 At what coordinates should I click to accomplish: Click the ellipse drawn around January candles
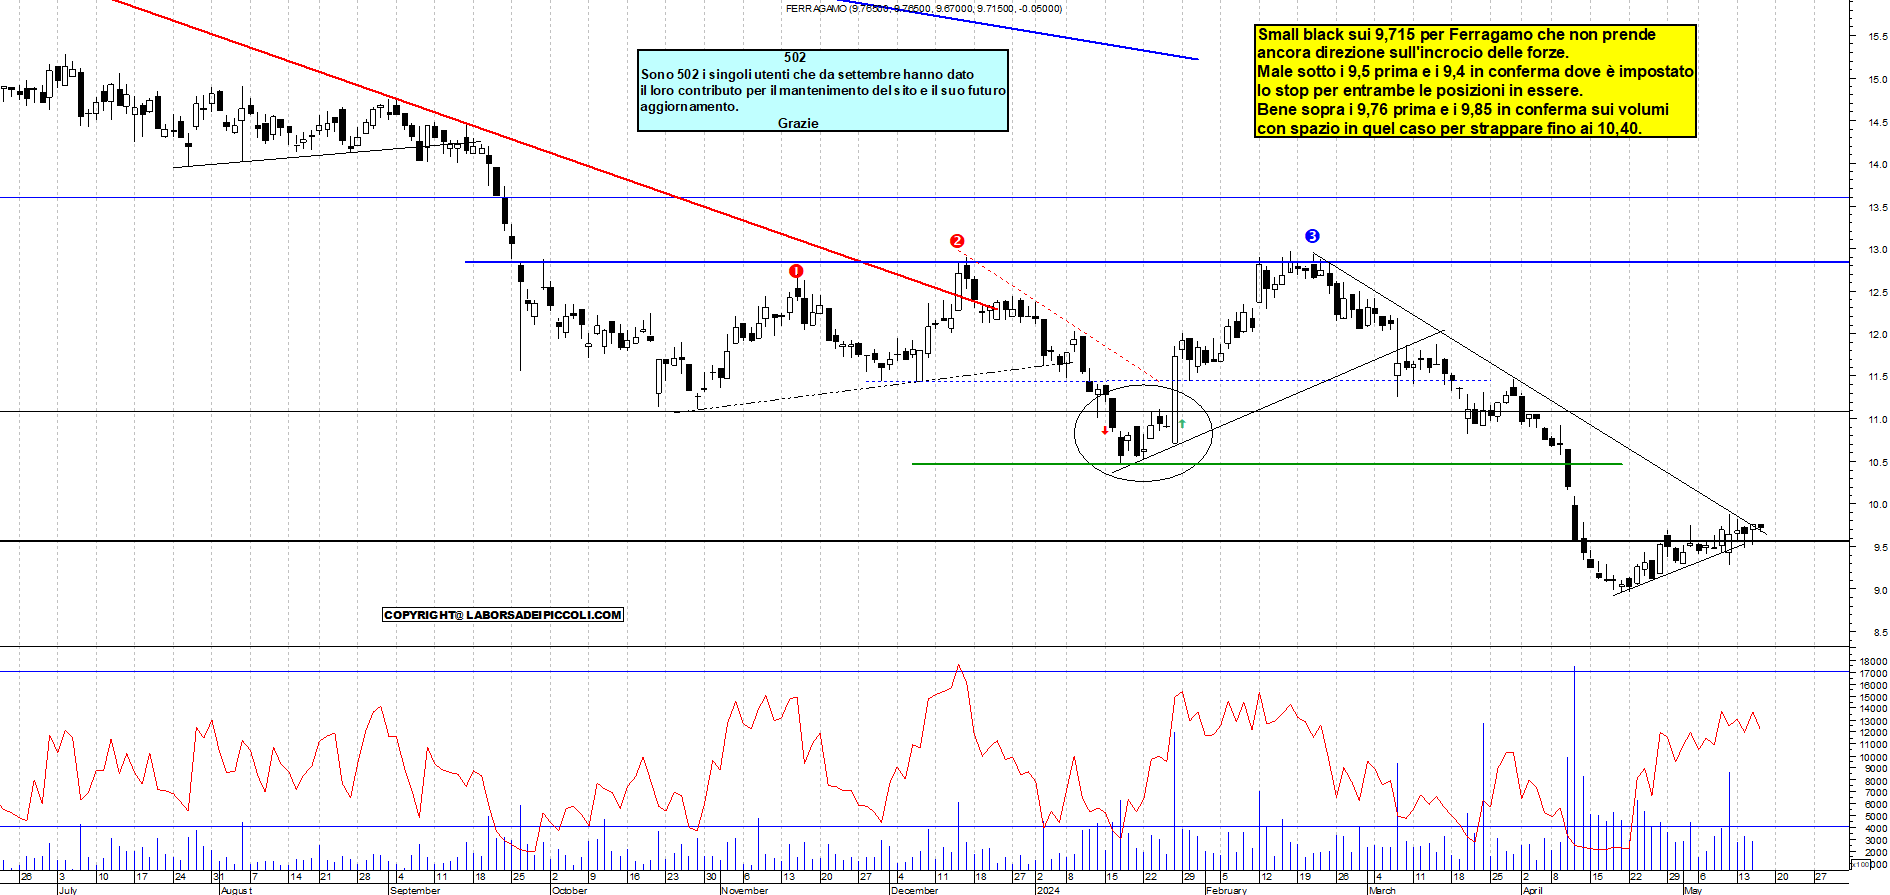pos(1143,432)
